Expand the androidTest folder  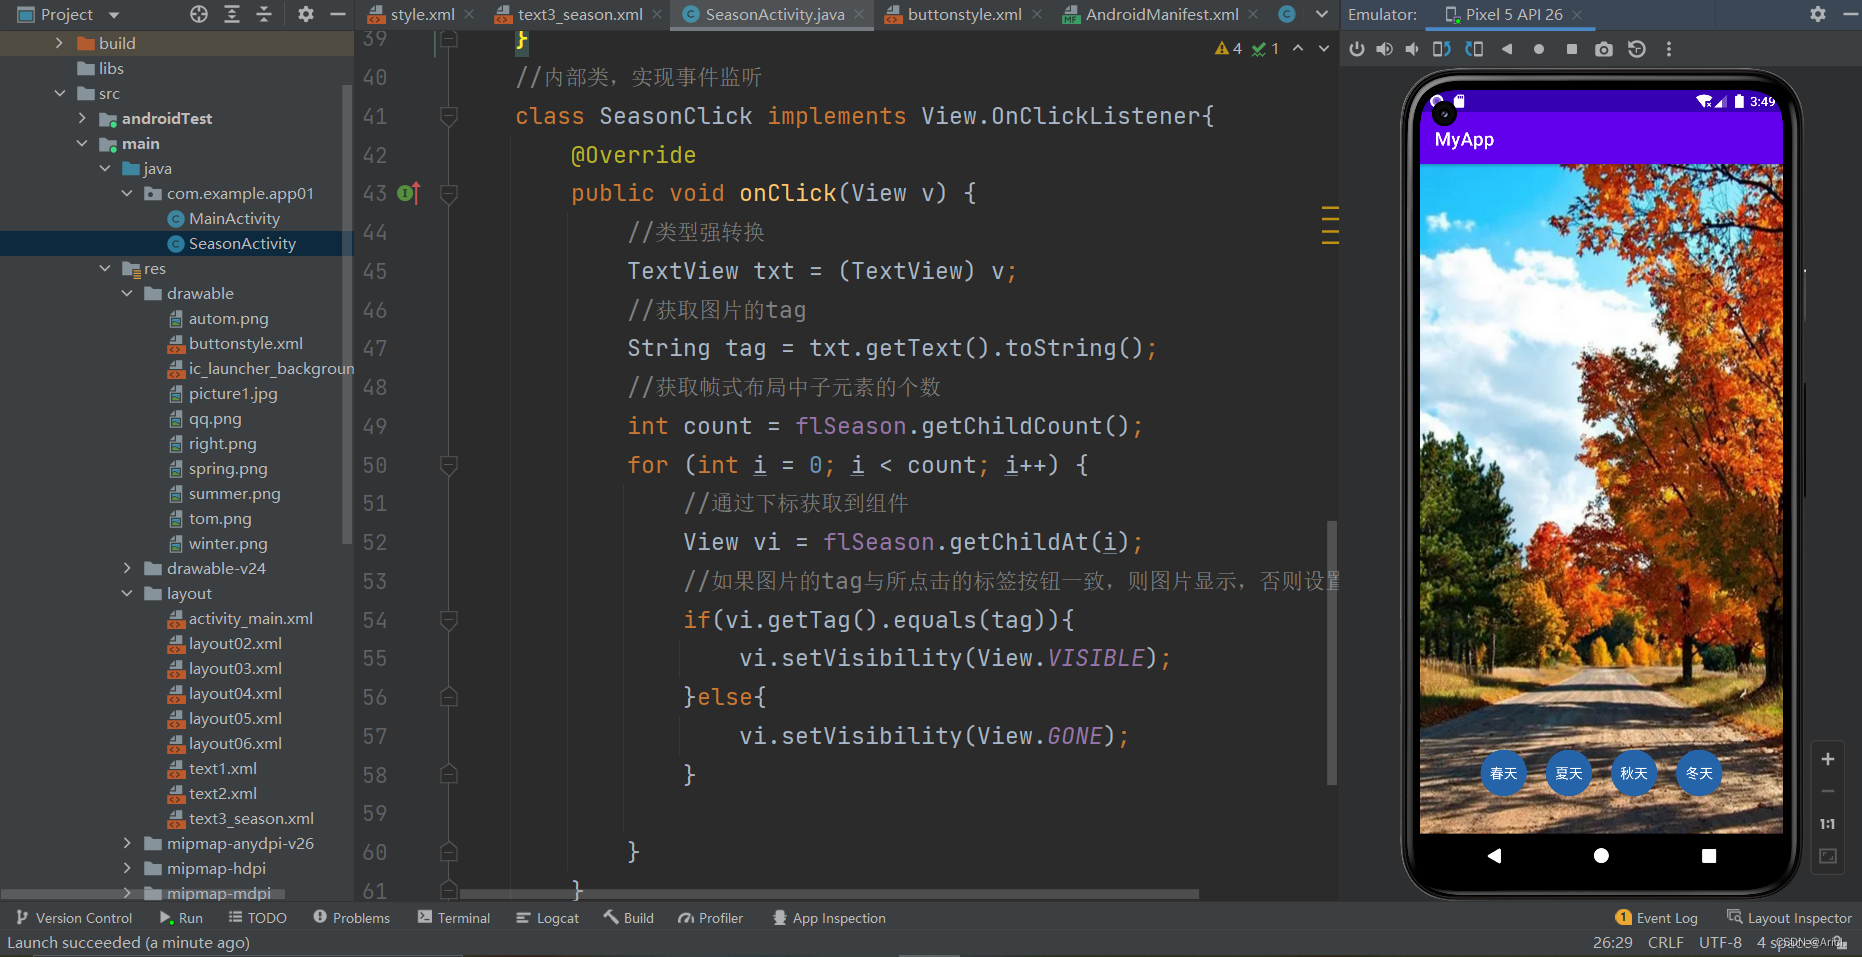[x=82, y=118]
